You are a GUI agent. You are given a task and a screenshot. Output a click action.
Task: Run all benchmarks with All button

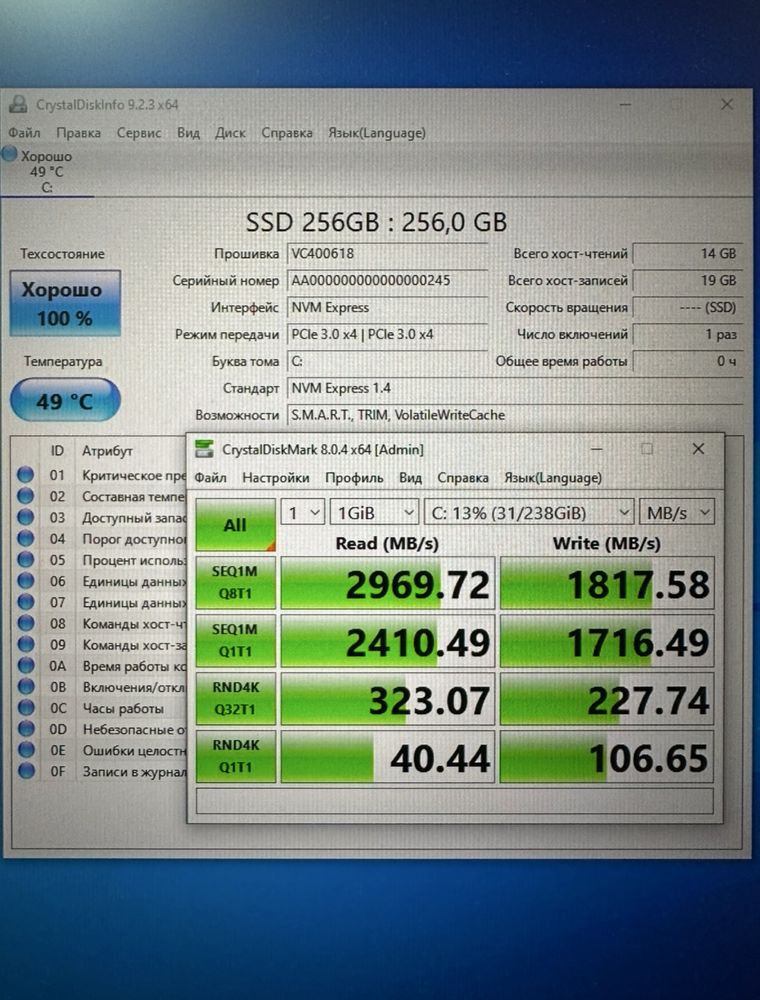pos(235,525)
